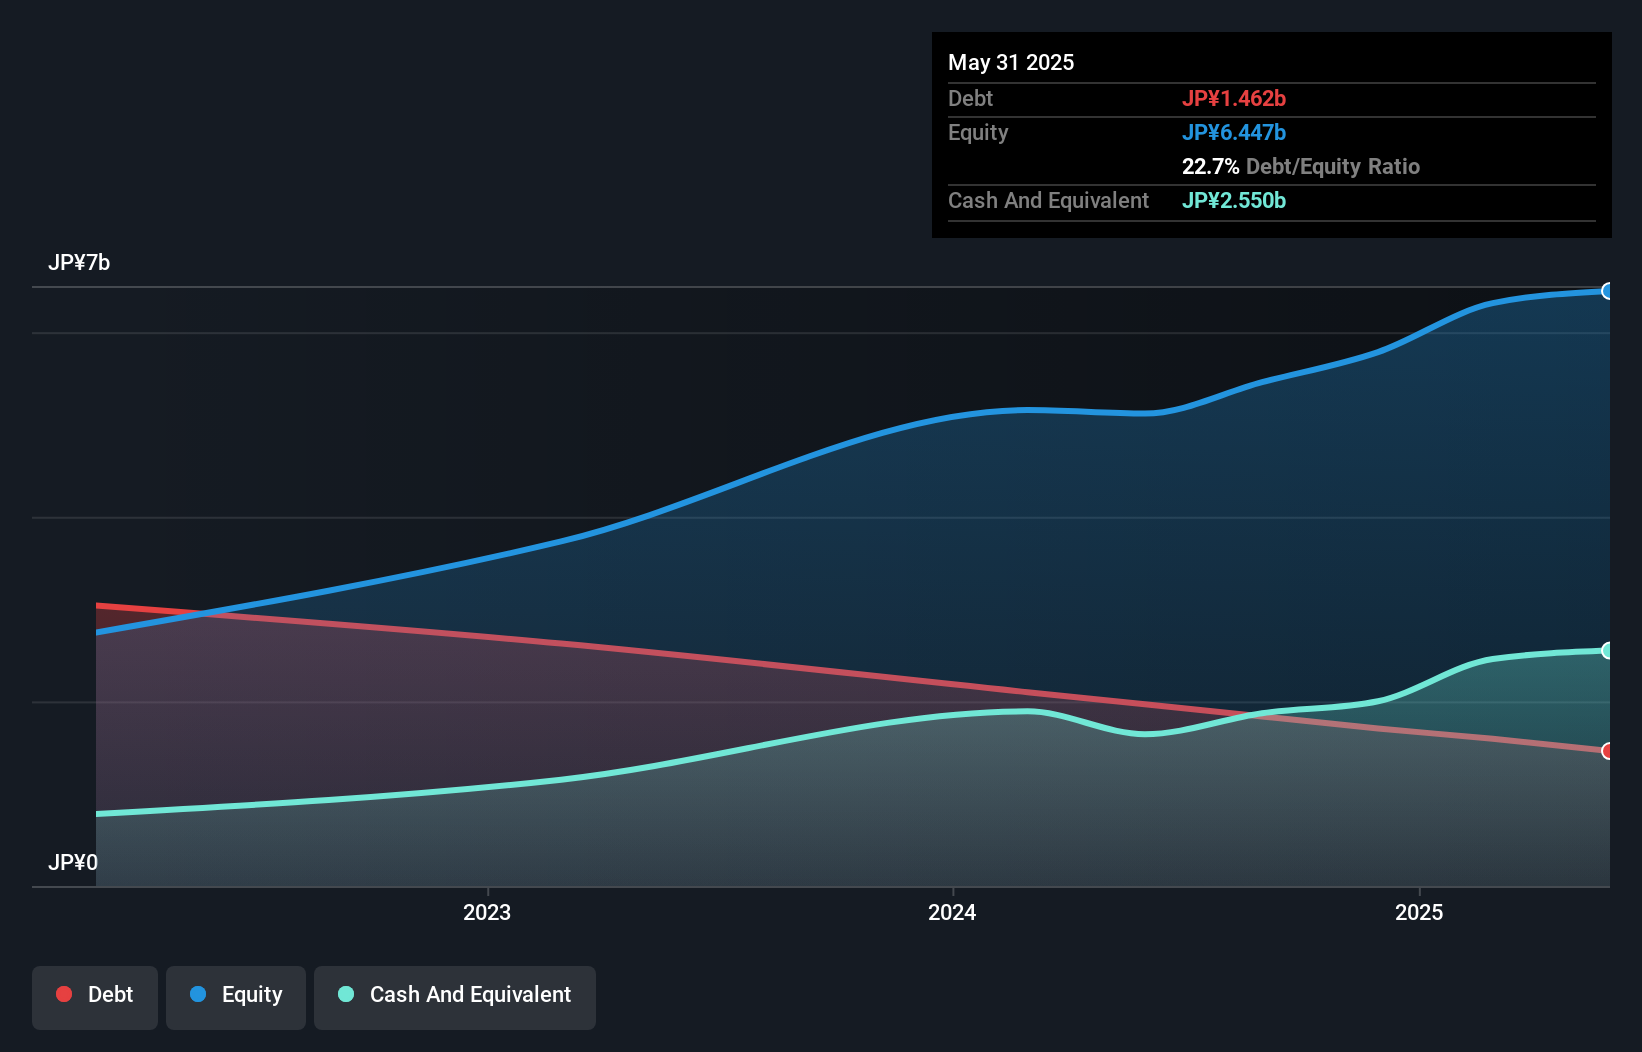Select the teal Cash And Equivalent legend dot
The width and height of the screenshot is (1642, 1052).
(x=345, y=994)
